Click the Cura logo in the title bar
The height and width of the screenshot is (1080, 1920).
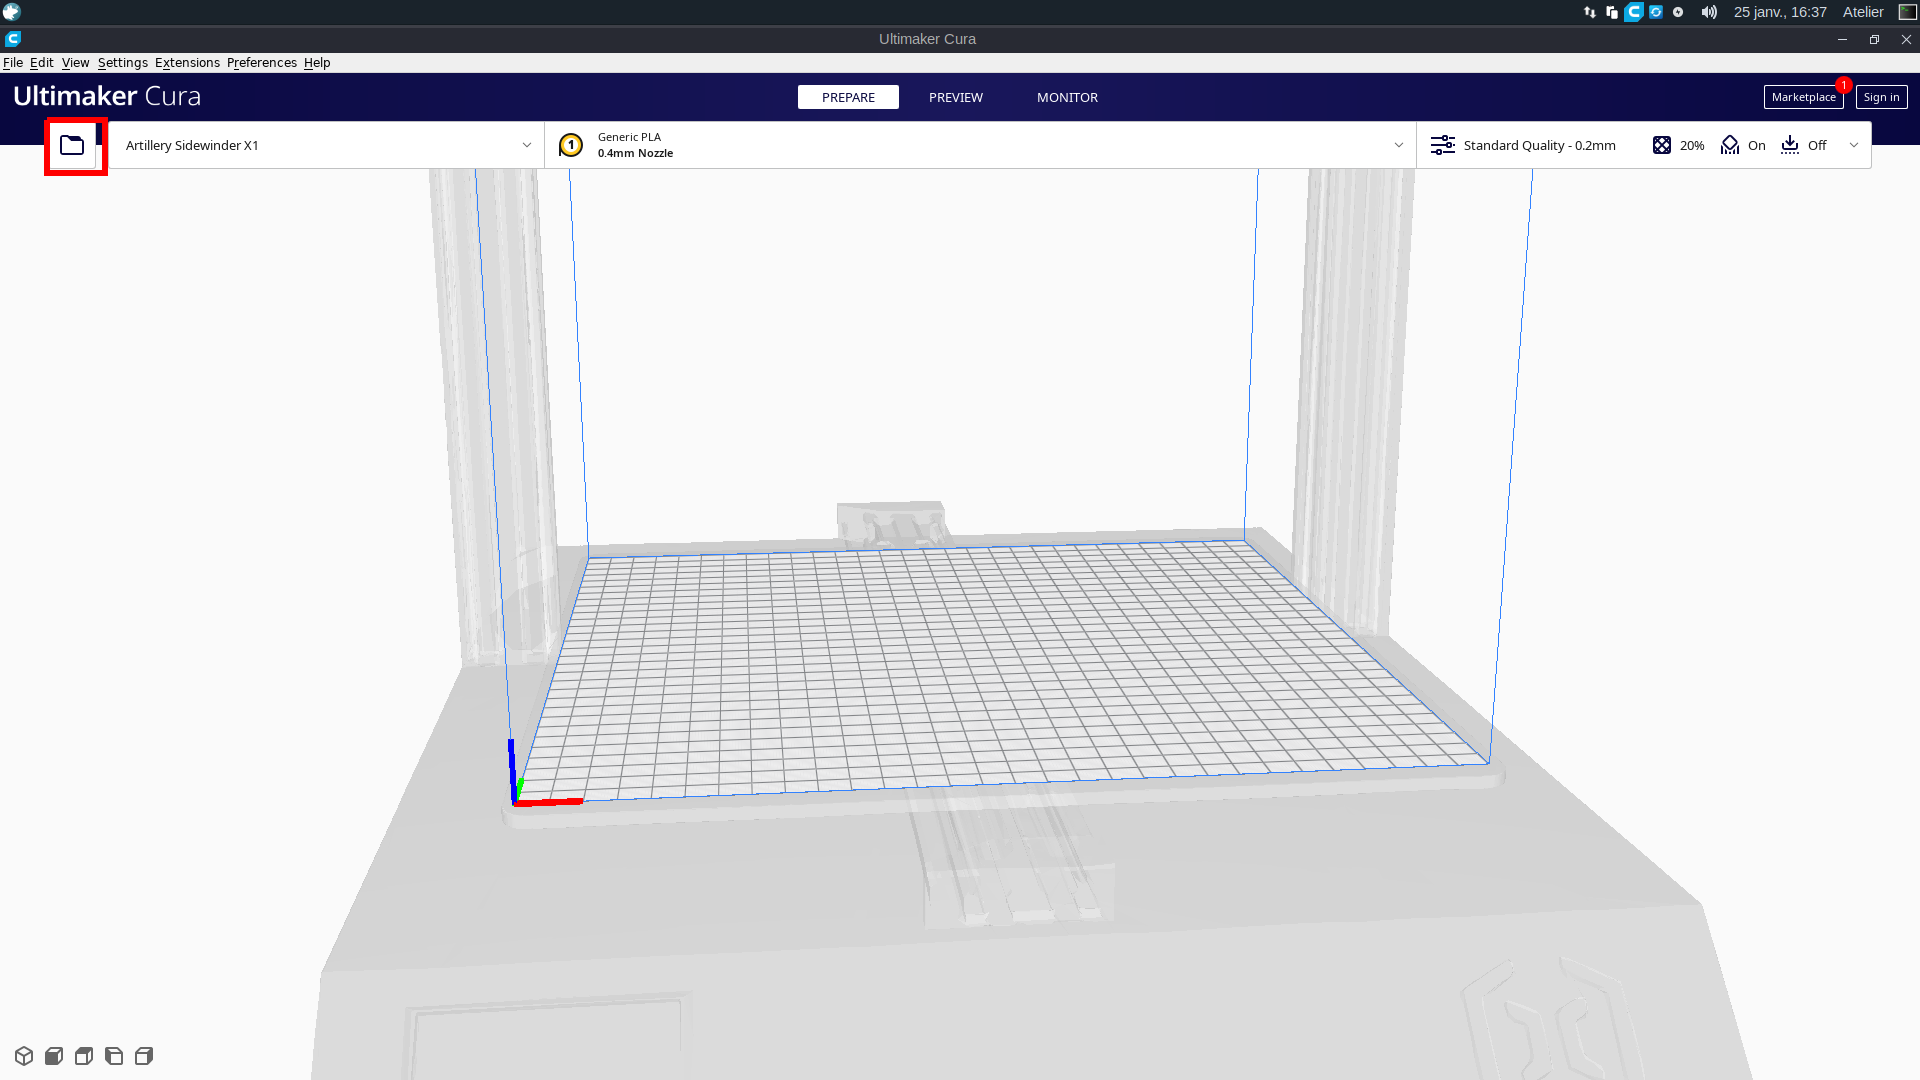click(x=13, y=39)
